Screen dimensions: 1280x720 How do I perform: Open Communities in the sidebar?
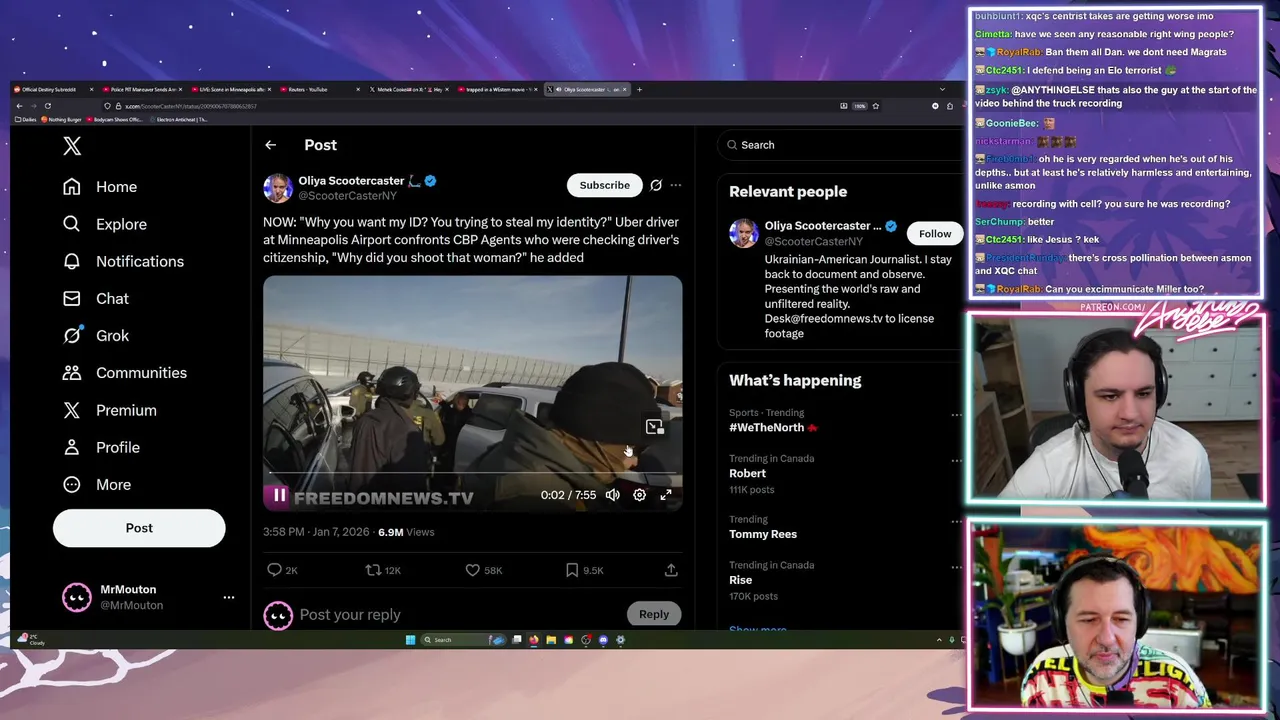(x=124, y=372)
